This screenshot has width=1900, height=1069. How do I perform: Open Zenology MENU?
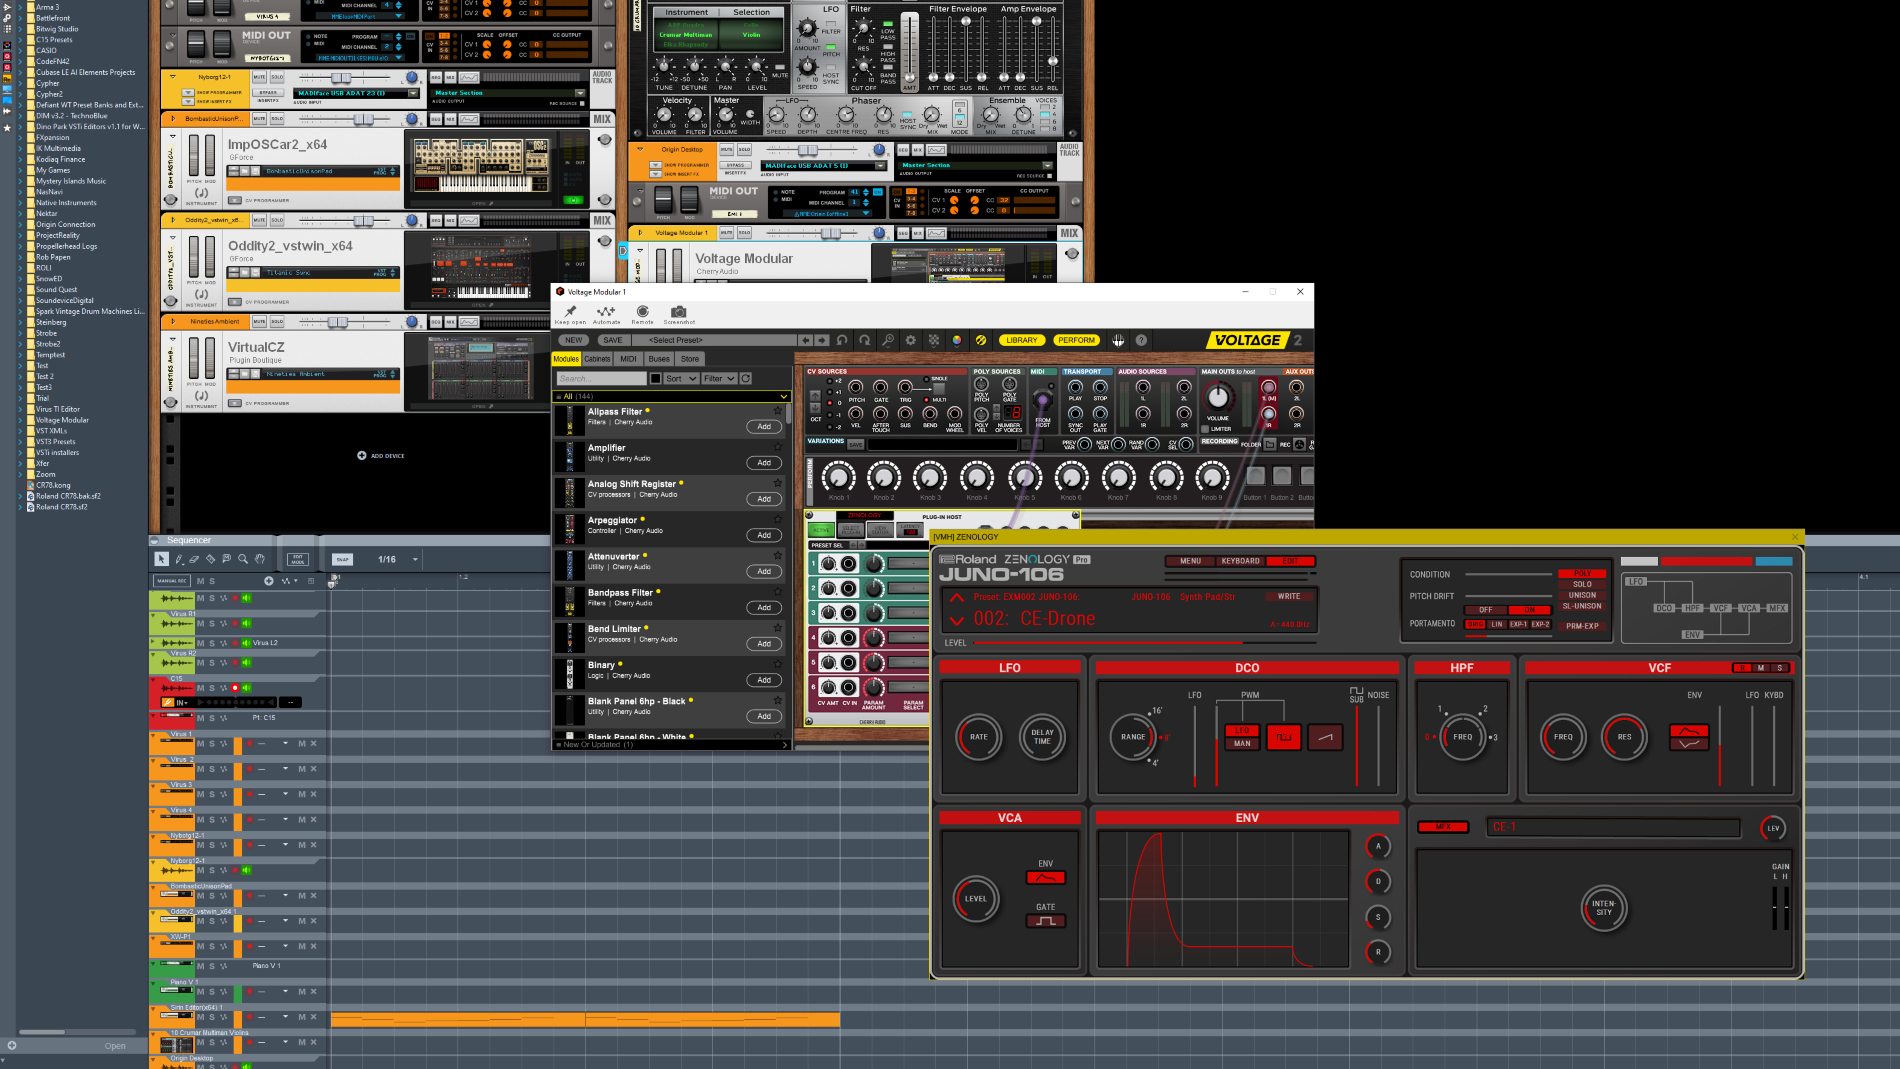(1190, 561)
